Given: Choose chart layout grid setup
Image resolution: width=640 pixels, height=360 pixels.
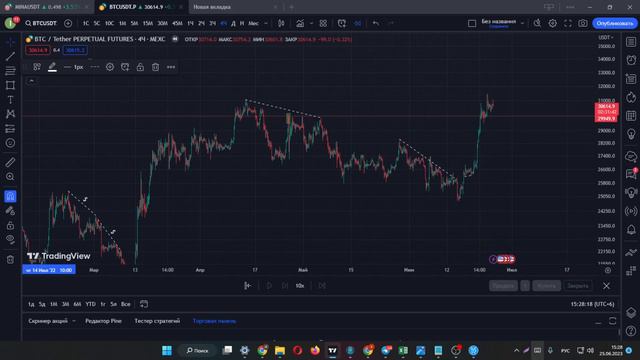Looking at the screenshot, I should click(x=472, y=23).
